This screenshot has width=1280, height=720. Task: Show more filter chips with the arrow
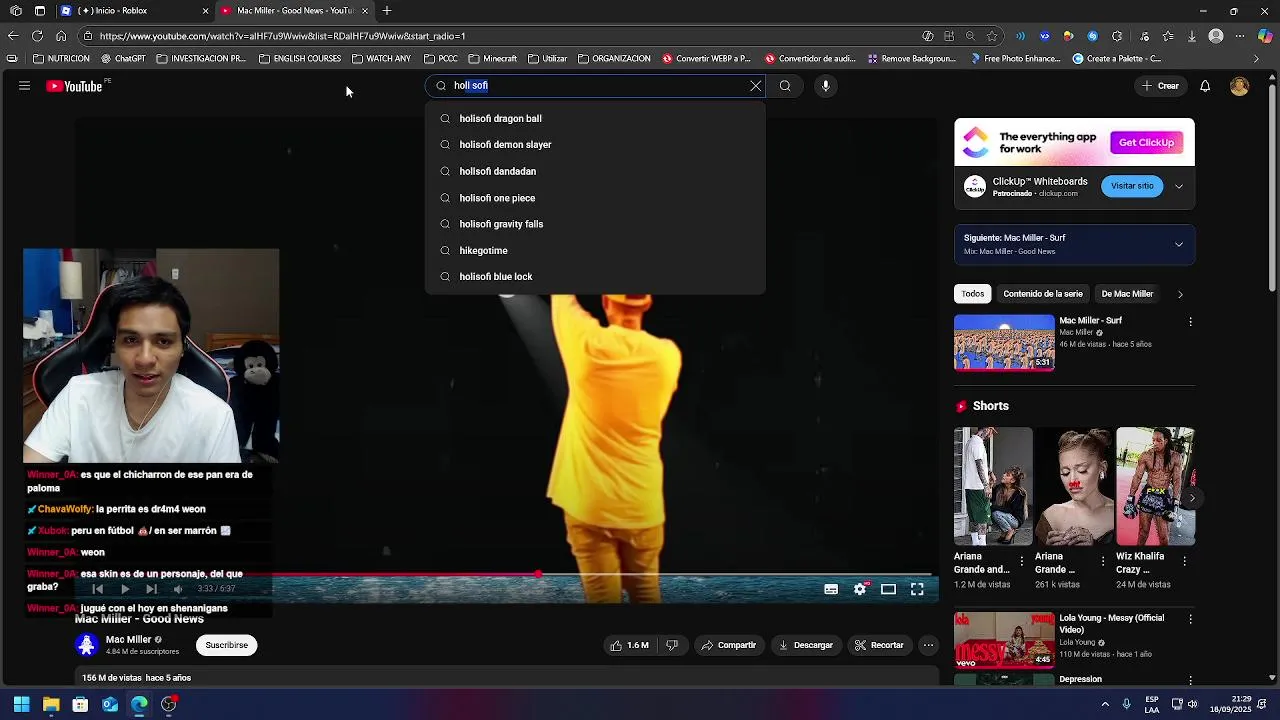[x=1180, y=294]
